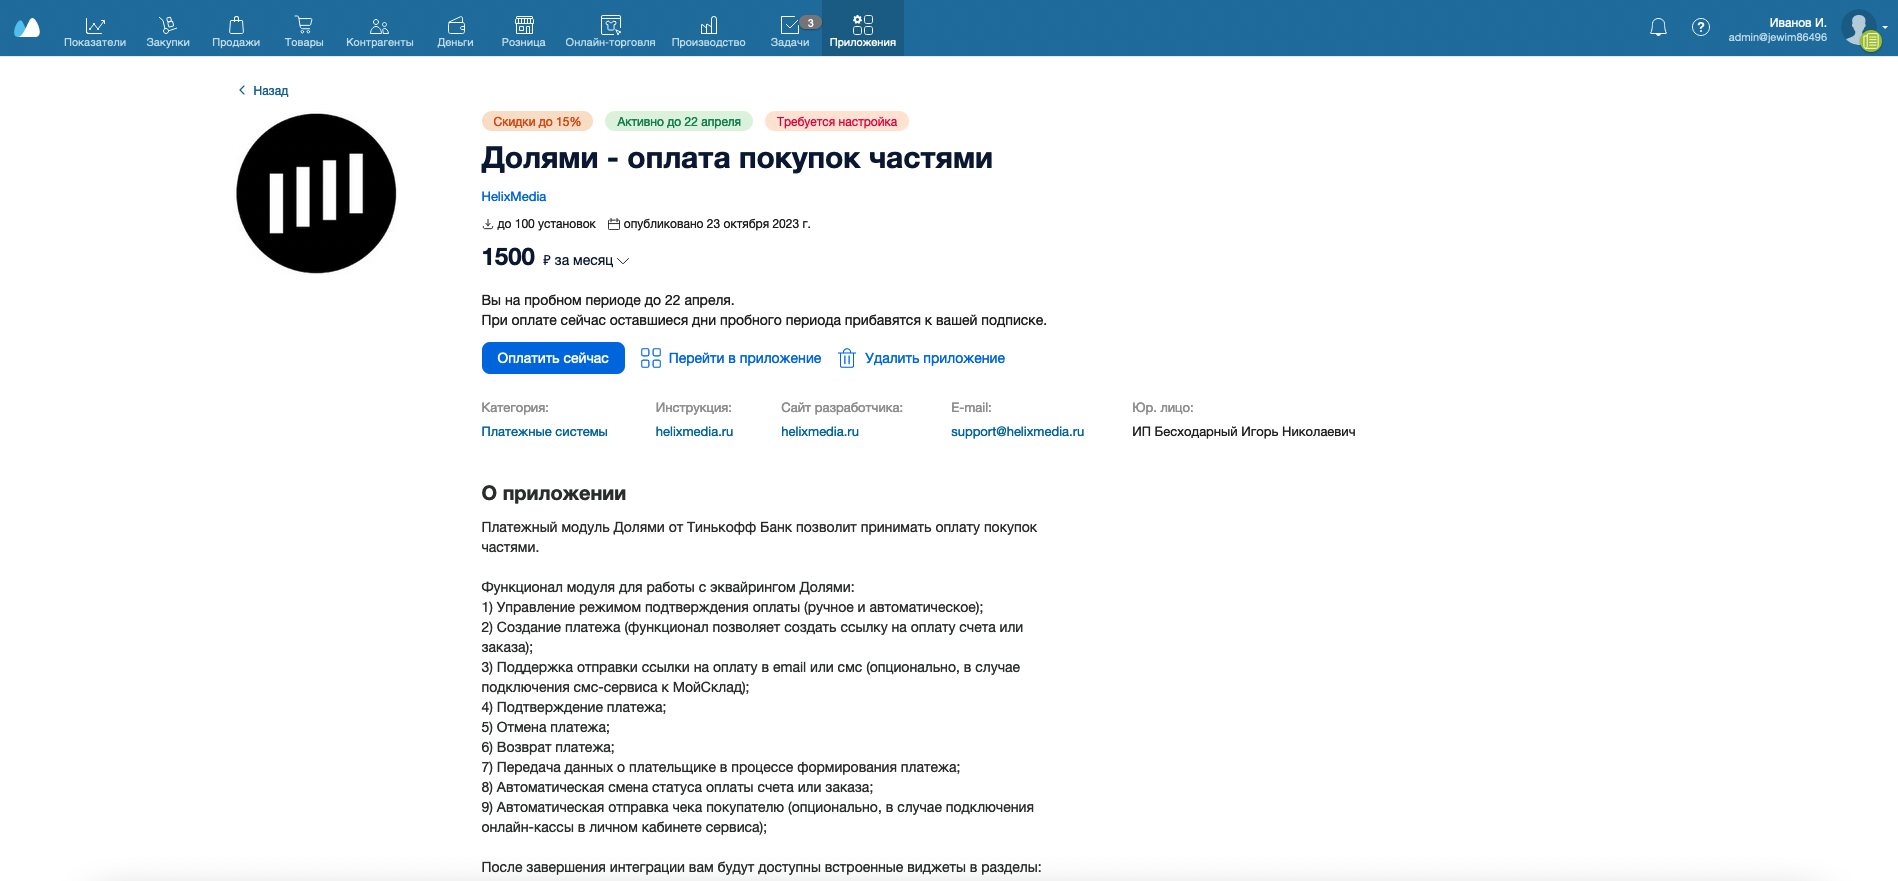Expand the account dropdown arrow
1898x881 pixels.
[x=1885, y=28]
